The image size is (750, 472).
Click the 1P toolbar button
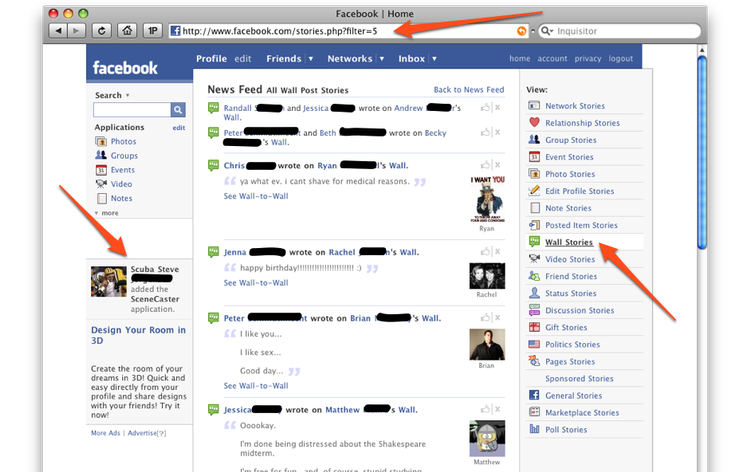tap(153, 31)
